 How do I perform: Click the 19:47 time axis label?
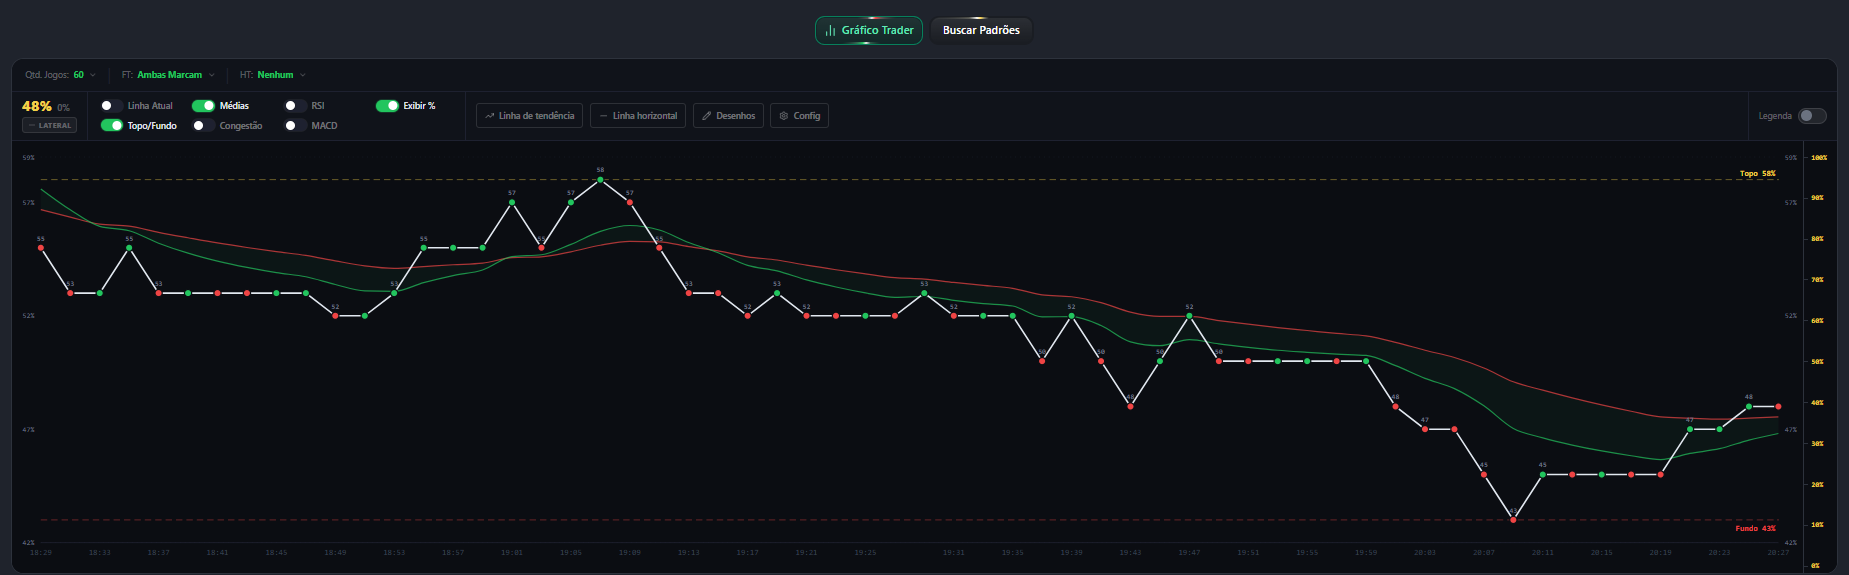(x=1189, y=552)
